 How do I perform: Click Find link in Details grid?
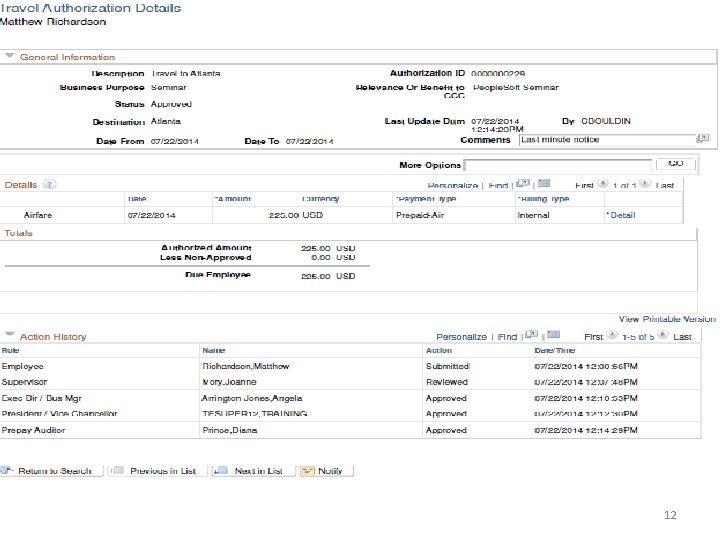pos(498,186)
